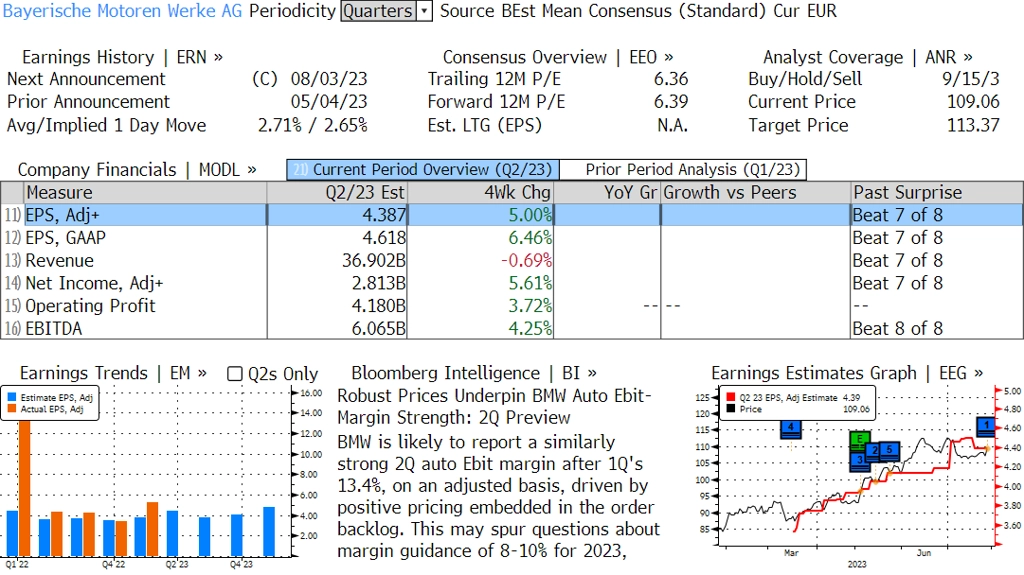1024x575 pixels.
Task: Switch to Current Period Overview (Q2/23) tab
Action: (423, 170)
